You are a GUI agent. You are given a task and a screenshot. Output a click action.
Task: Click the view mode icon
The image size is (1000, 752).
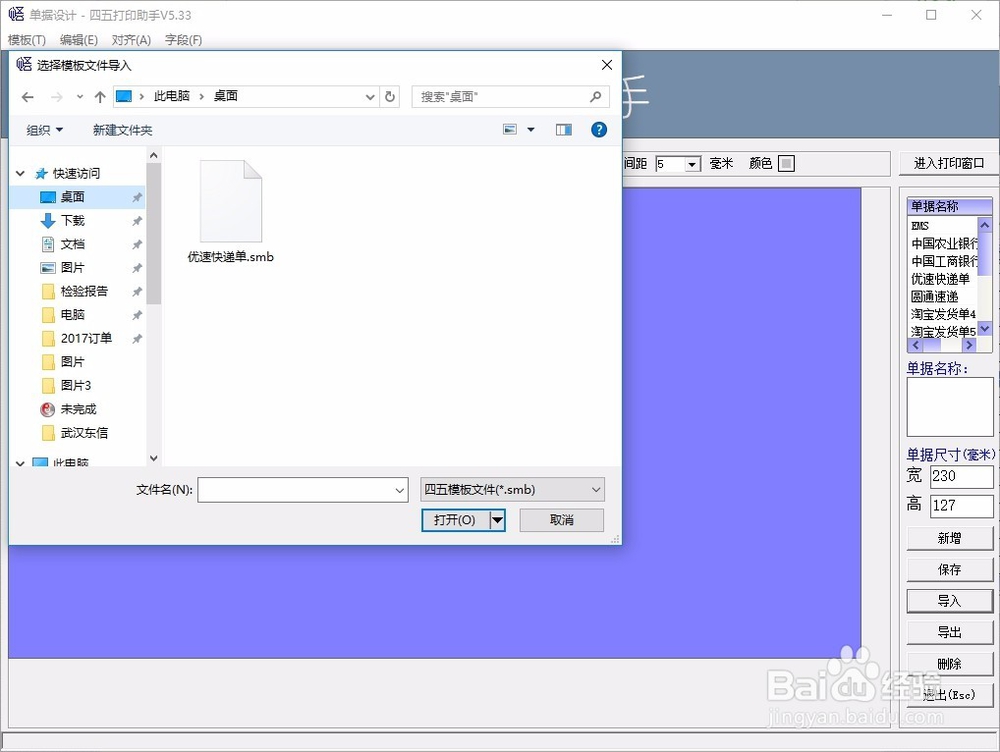click(510, 129)
